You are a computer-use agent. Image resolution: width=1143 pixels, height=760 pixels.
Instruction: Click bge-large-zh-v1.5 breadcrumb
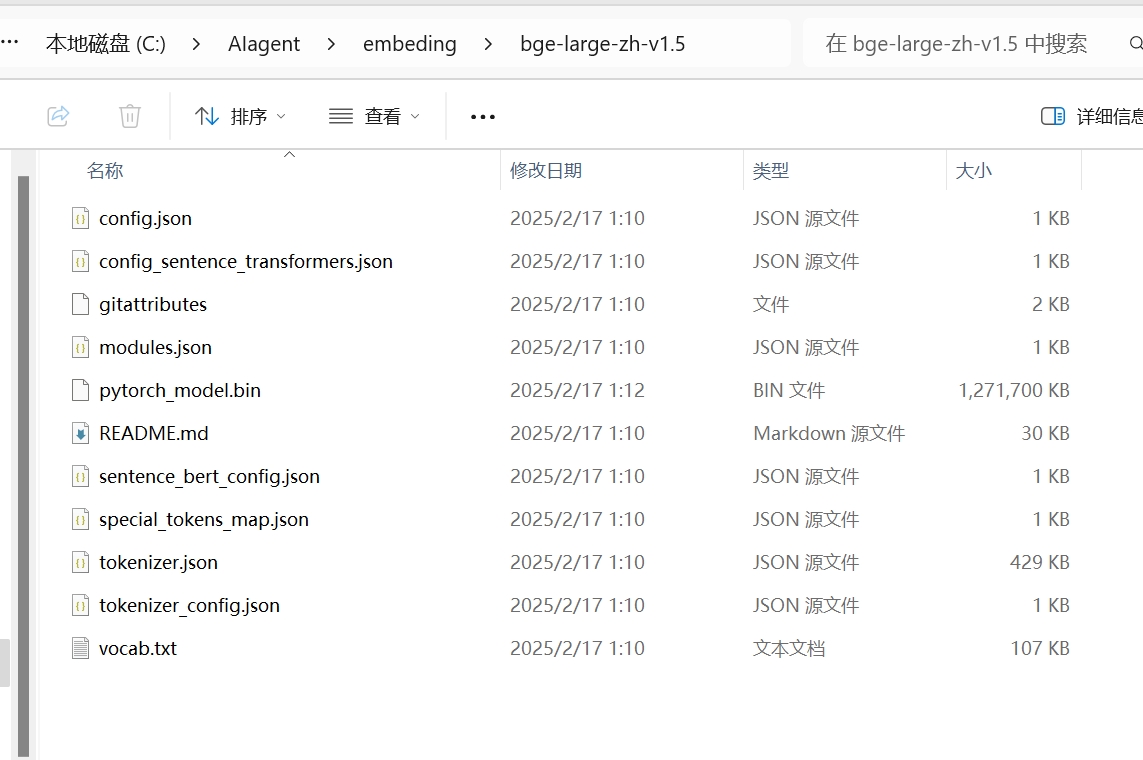603,44
